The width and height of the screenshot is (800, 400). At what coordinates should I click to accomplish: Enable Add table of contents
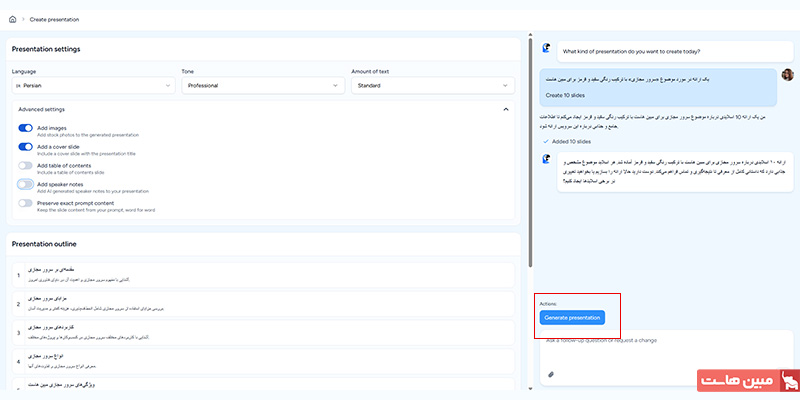[x=25, y=165]
